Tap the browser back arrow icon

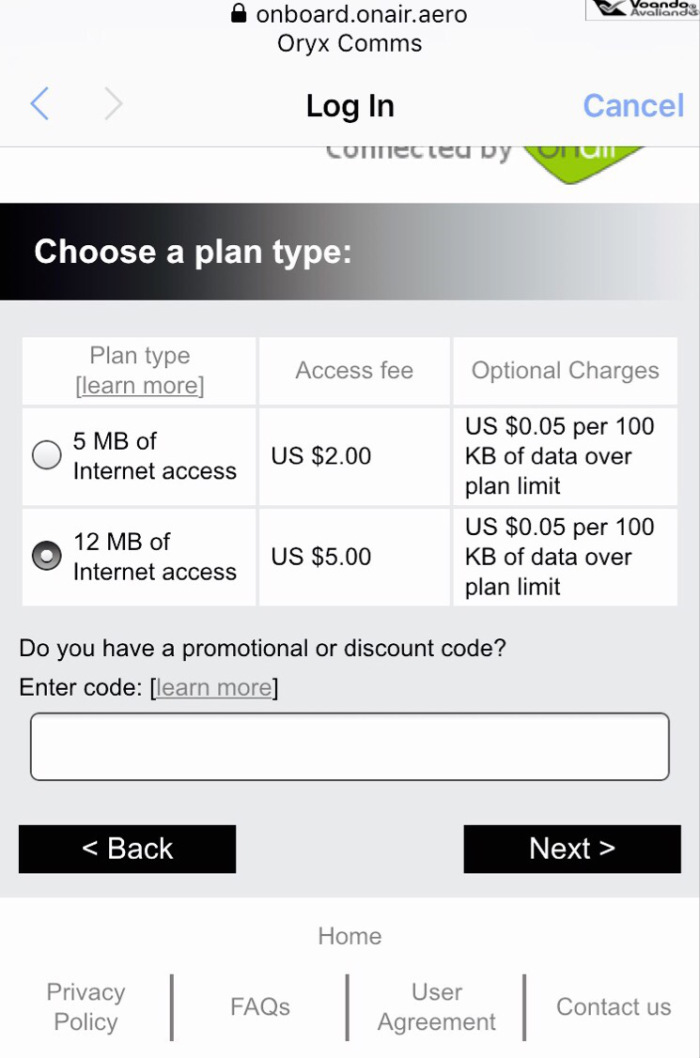point(39,104)
